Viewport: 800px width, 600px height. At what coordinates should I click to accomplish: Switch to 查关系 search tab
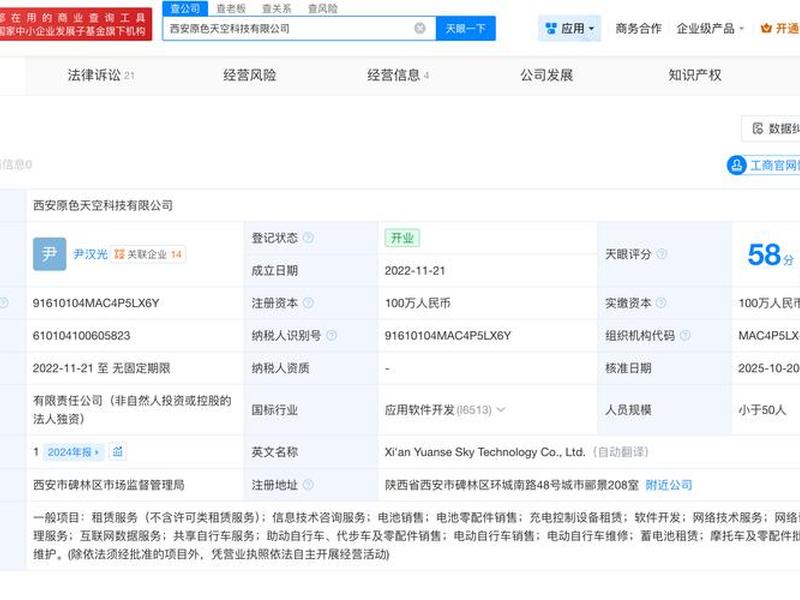(x=277, y=8)
